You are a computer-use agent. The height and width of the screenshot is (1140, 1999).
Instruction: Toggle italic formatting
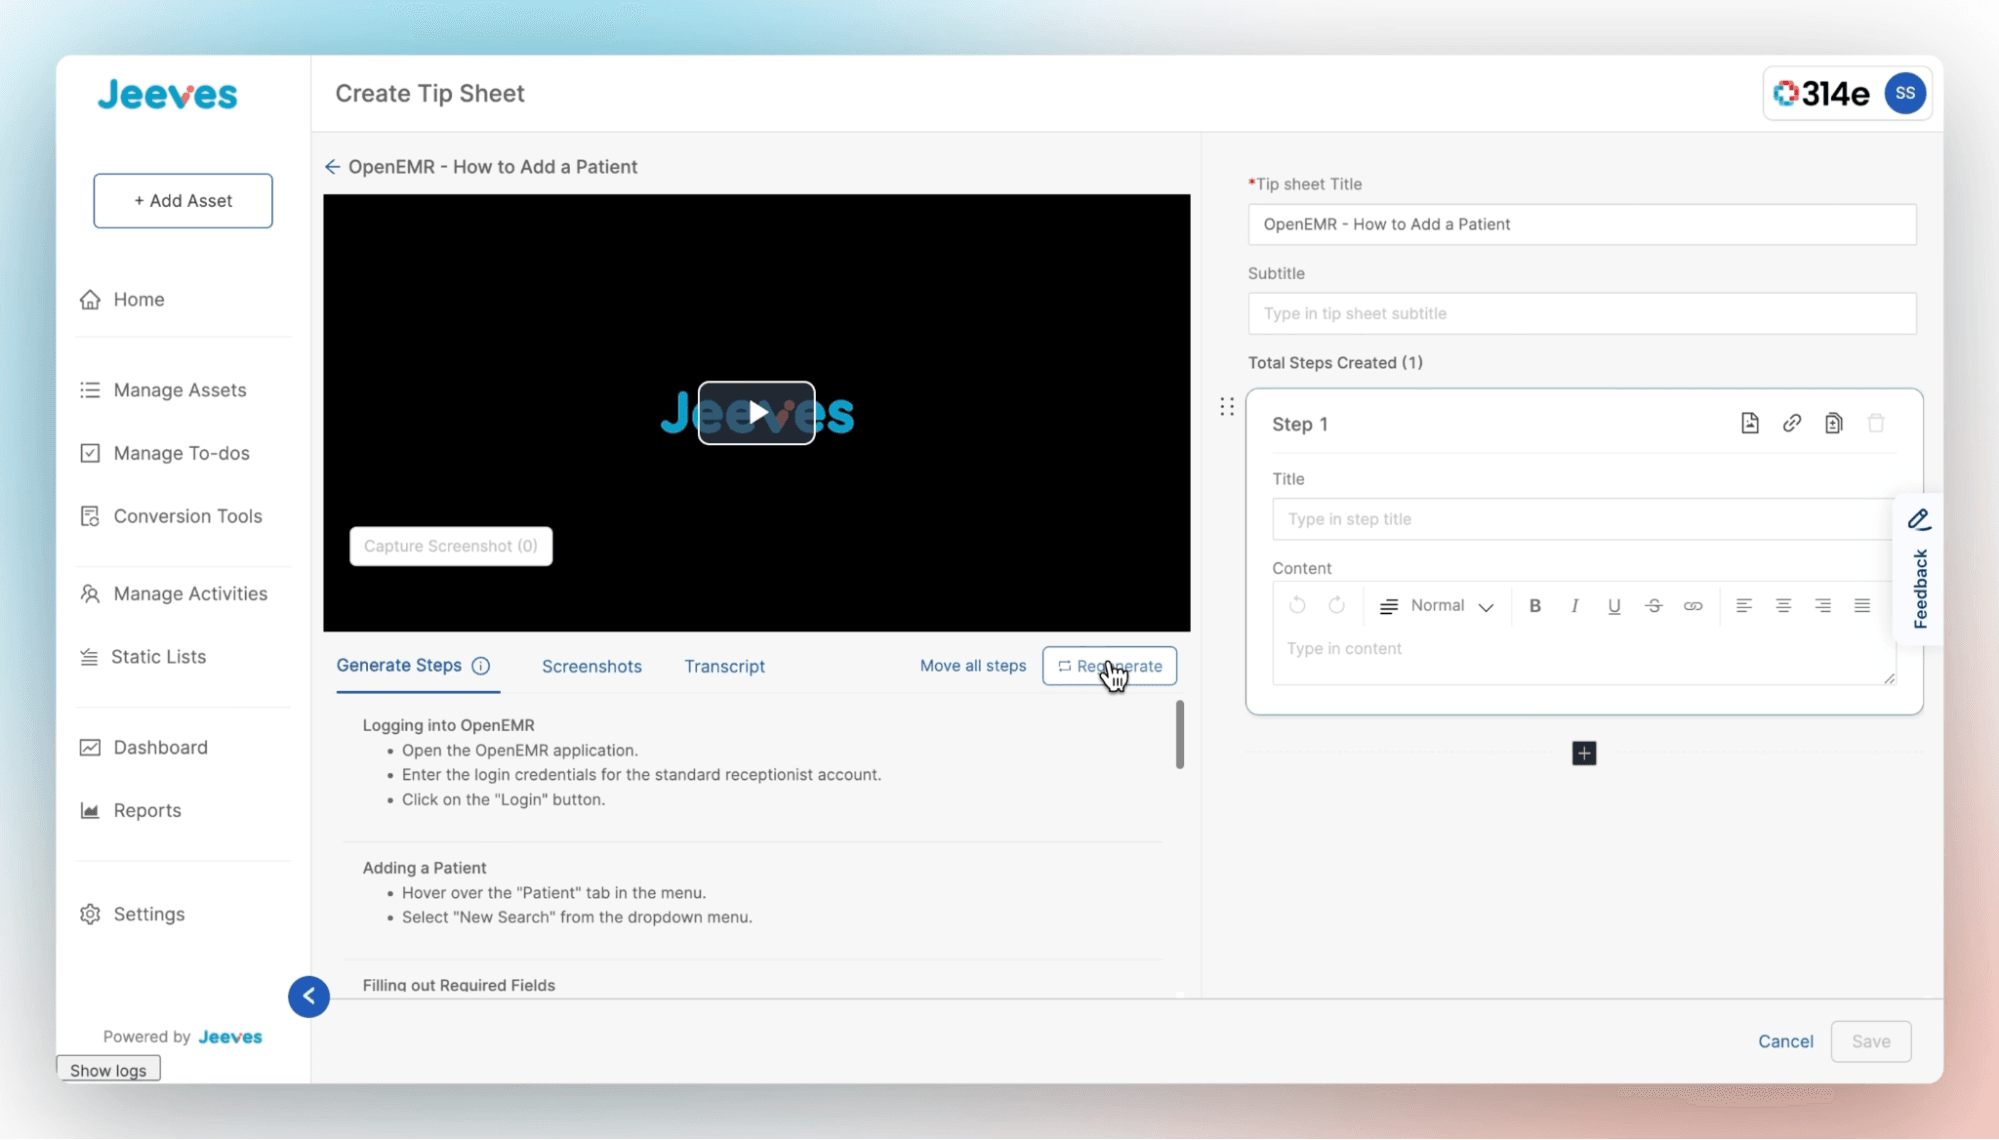tap(1574, 606)
